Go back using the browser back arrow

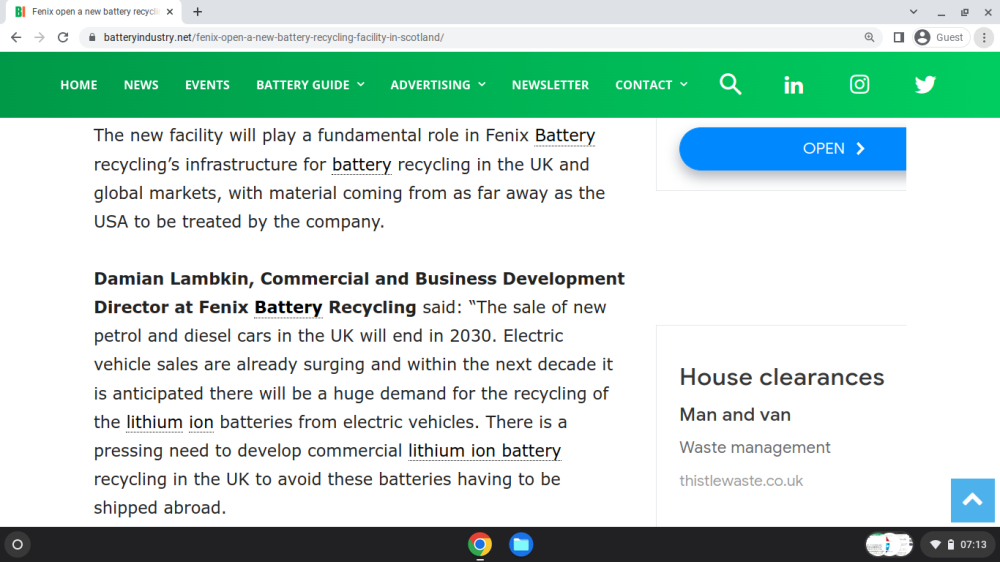pyautogui.click(x=16, y=38)
